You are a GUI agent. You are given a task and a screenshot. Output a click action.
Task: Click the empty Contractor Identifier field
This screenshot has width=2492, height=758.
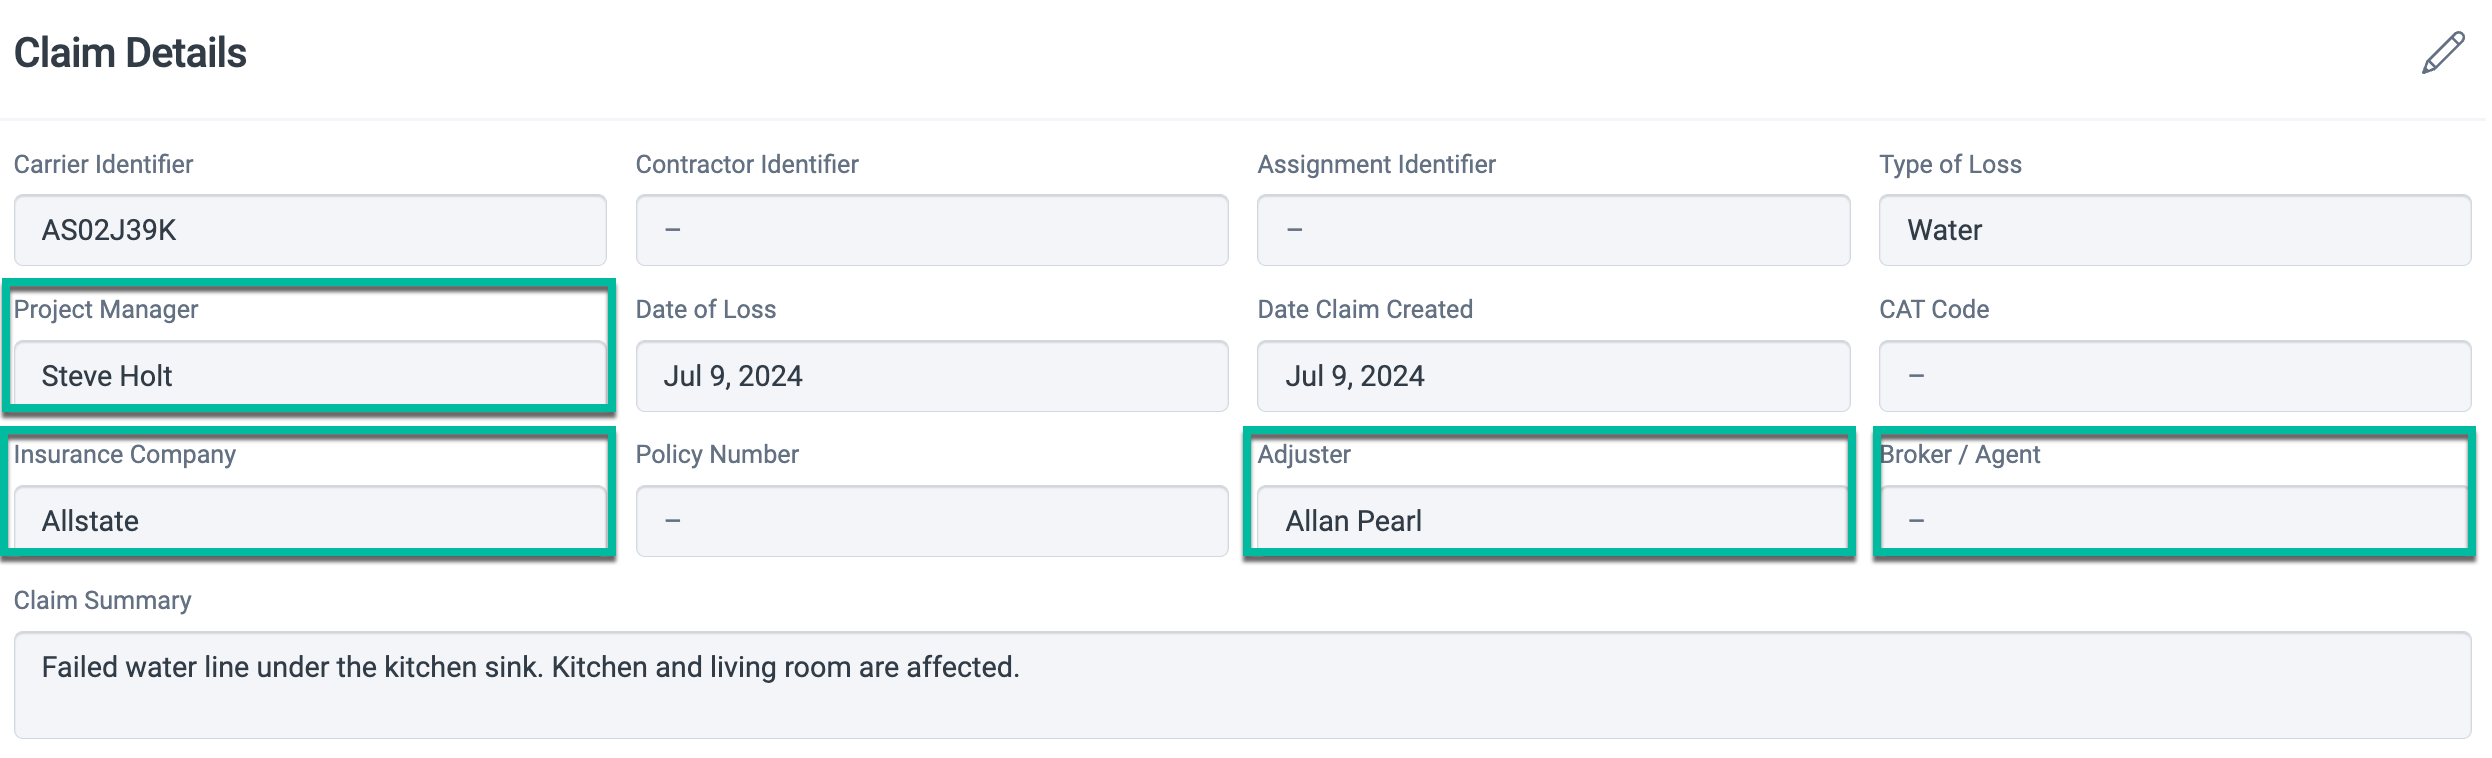click(x=932, y=230)
